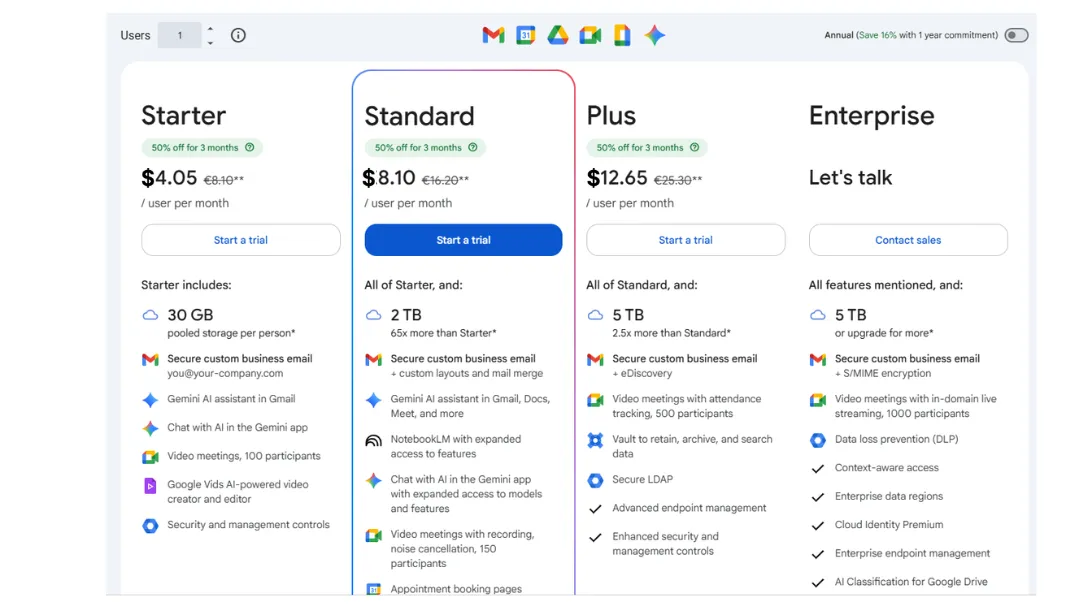Click Gemini icon by Starter Chat with AI
Viewport: 1080px width, 608px height.
(150, 428)
